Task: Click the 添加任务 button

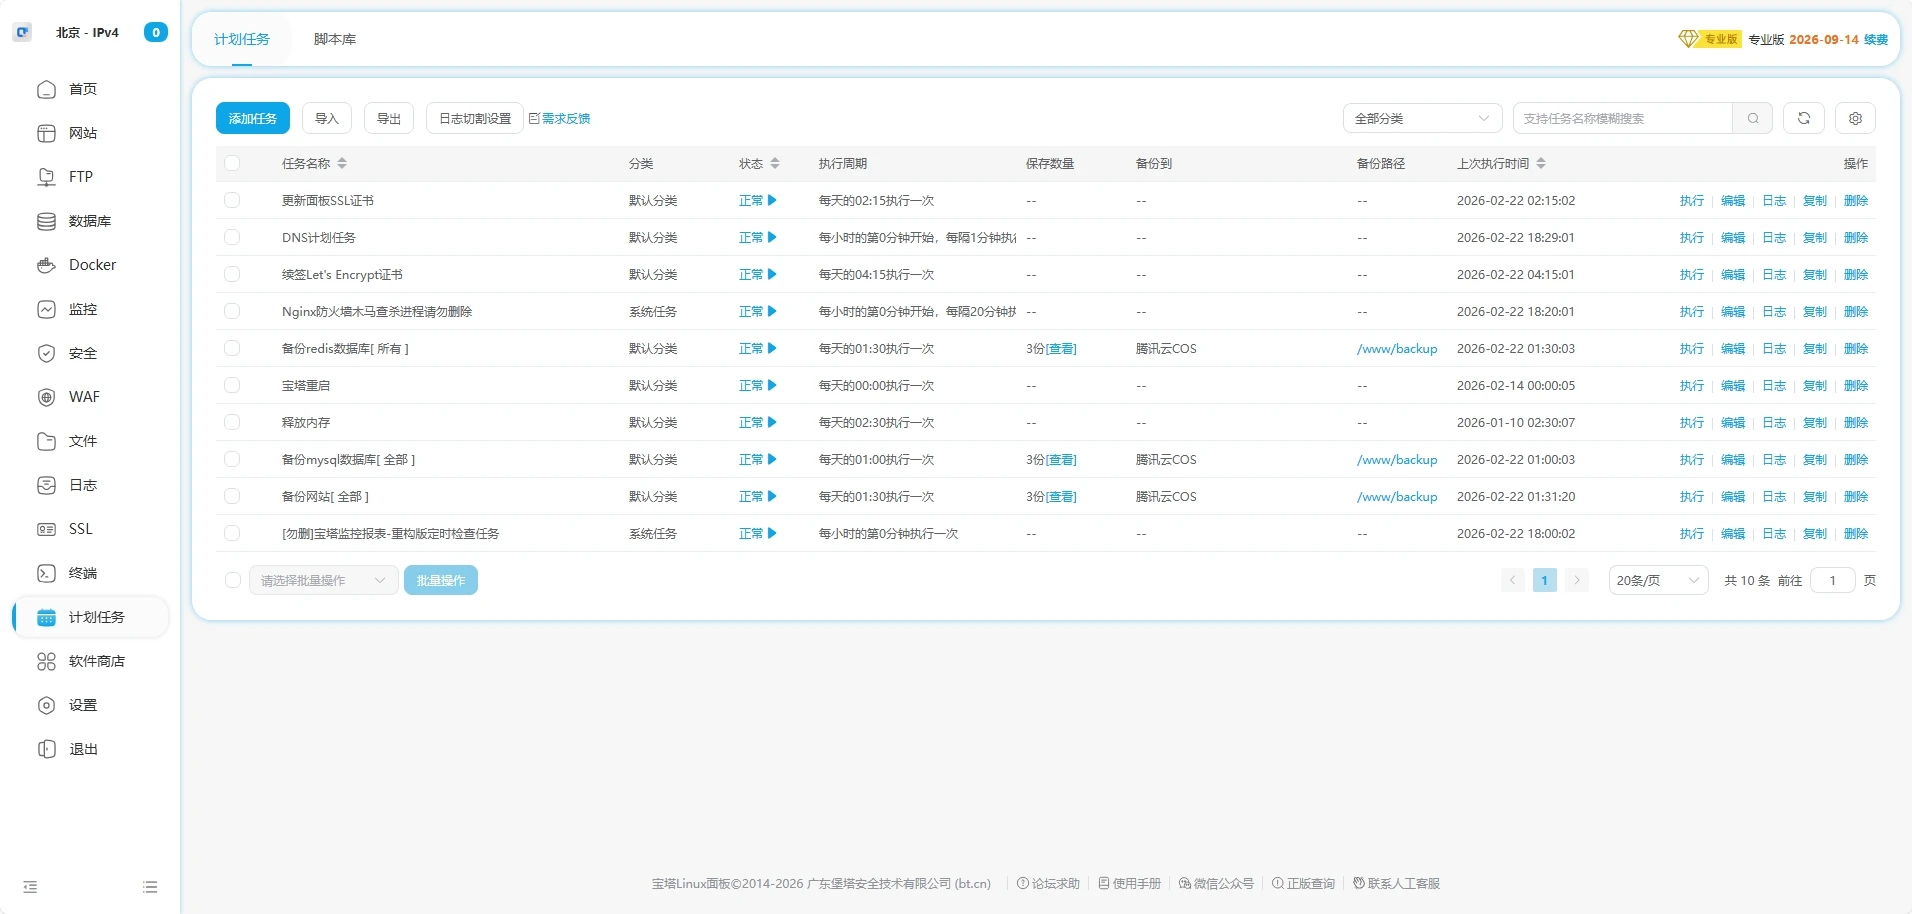Action: click(x=252, y=118)
